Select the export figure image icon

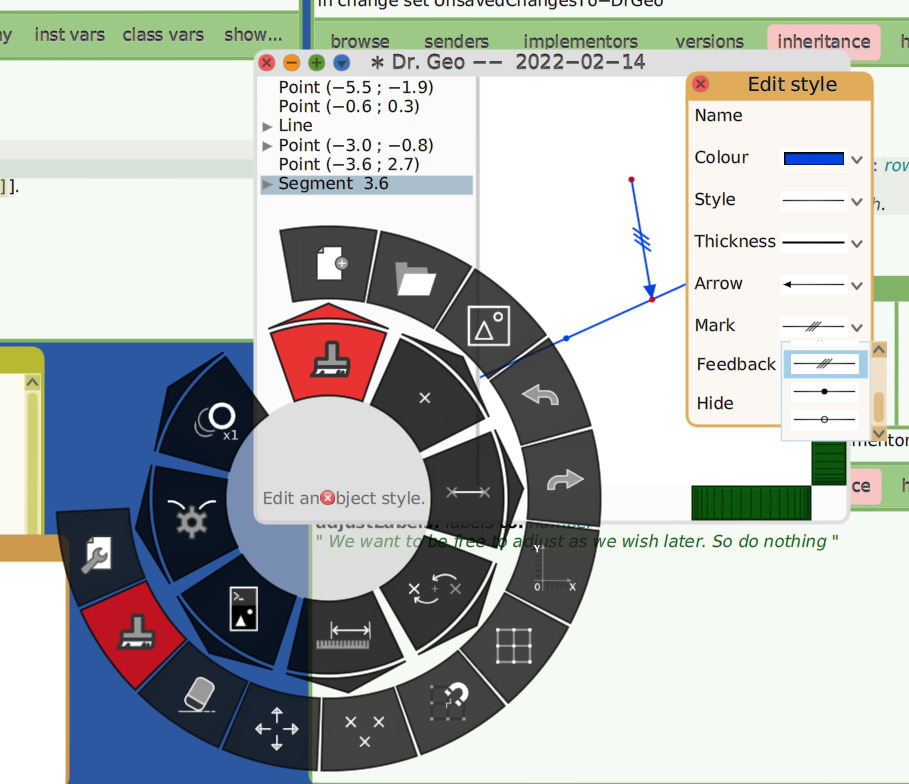(x=489, y=326)
